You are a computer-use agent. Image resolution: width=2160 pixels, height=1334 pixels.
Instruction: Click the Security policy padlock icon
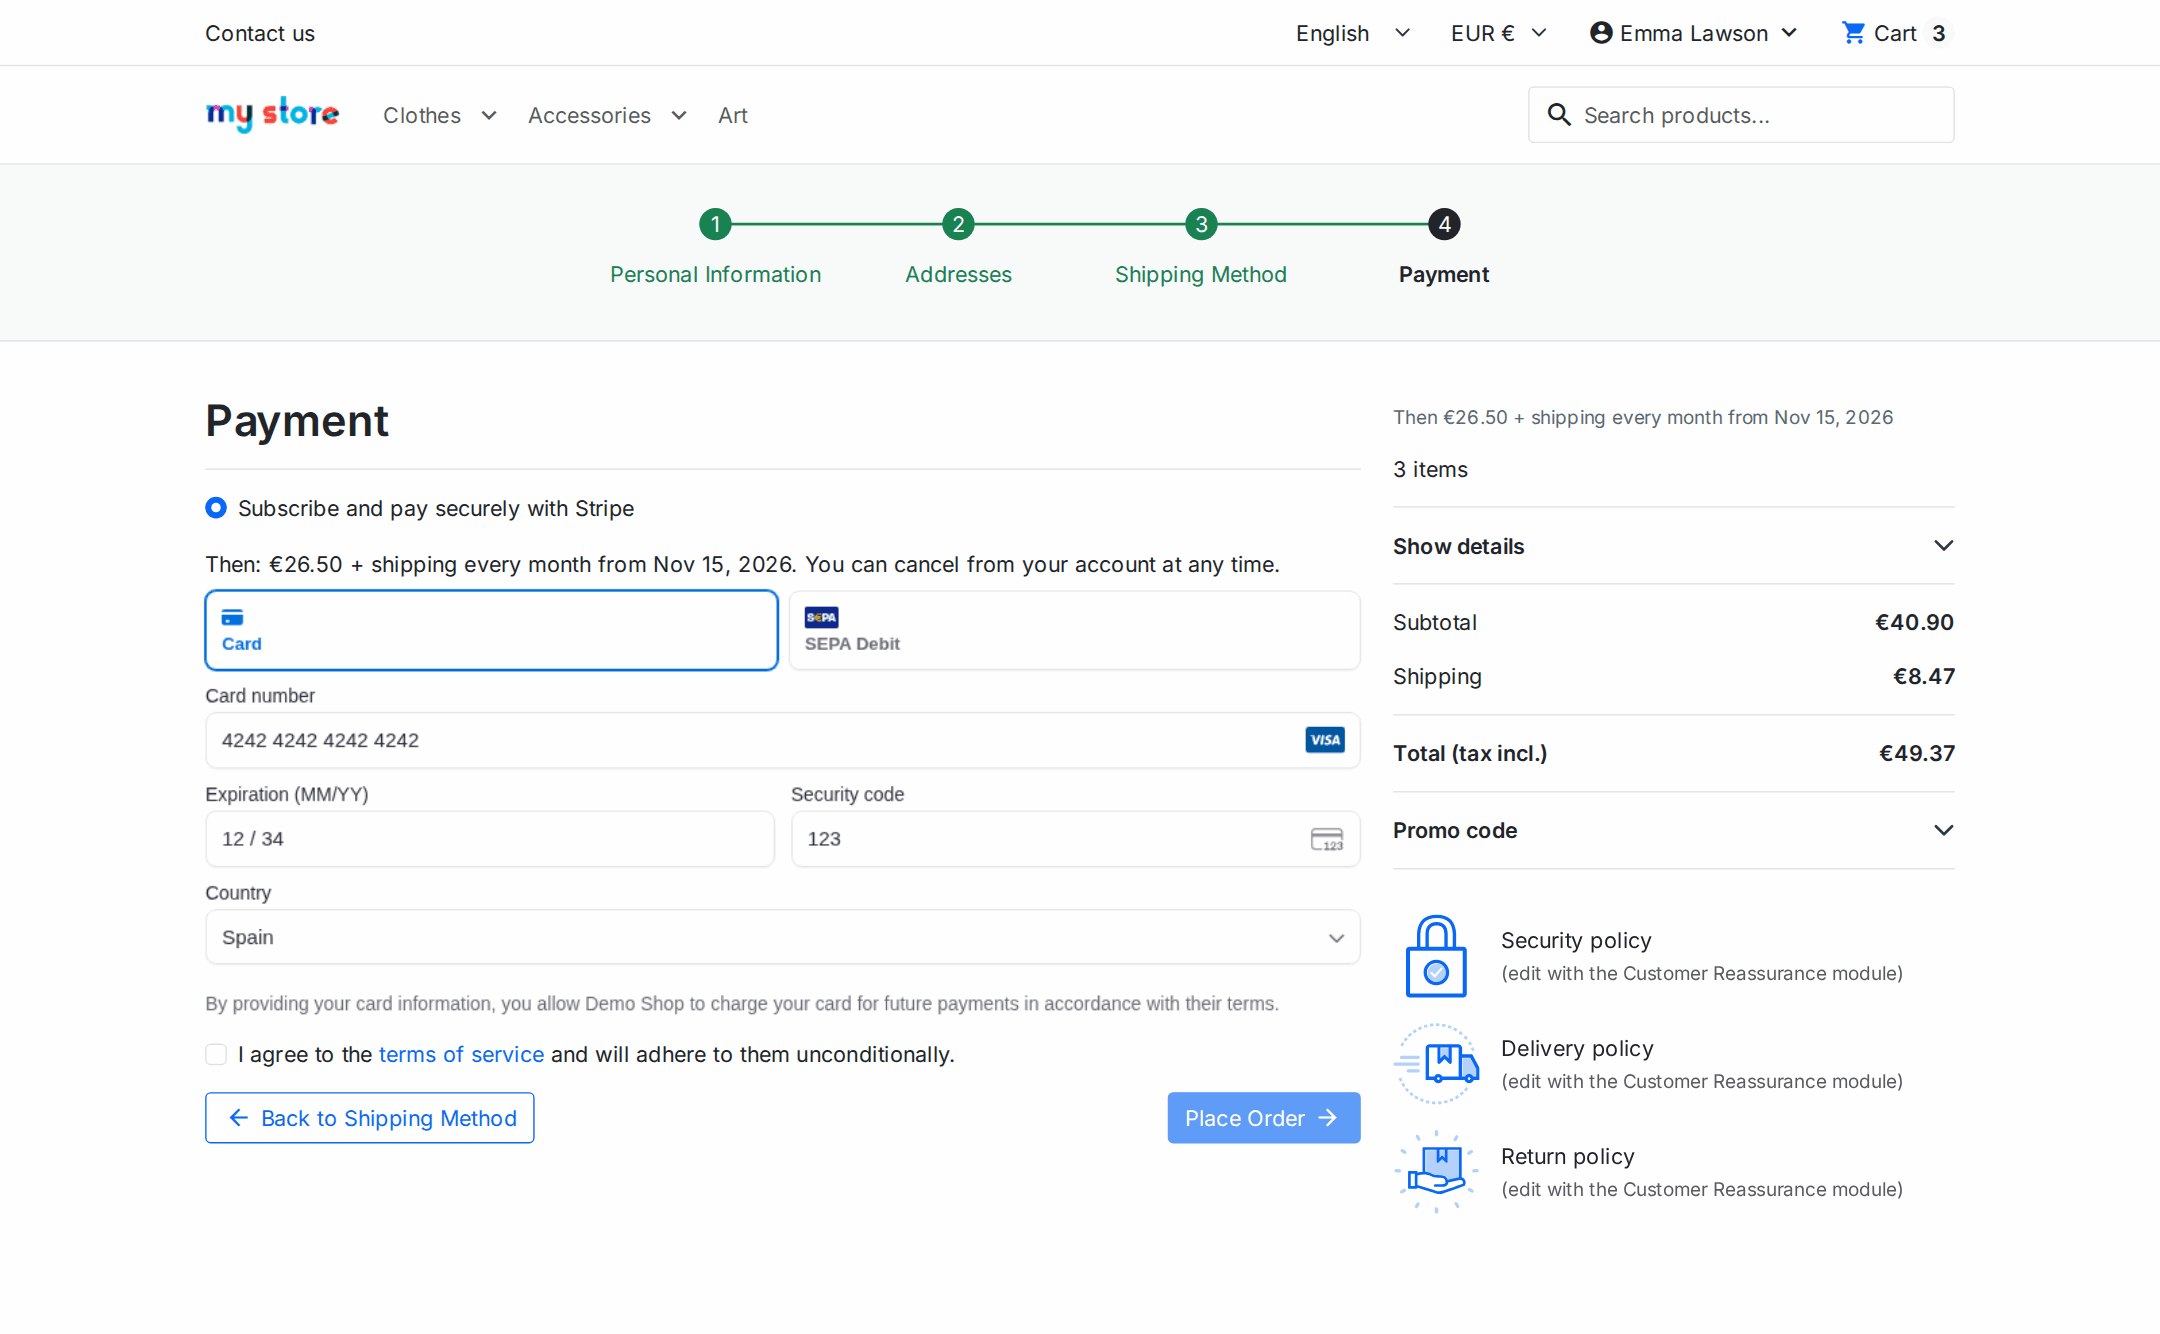1436,956
